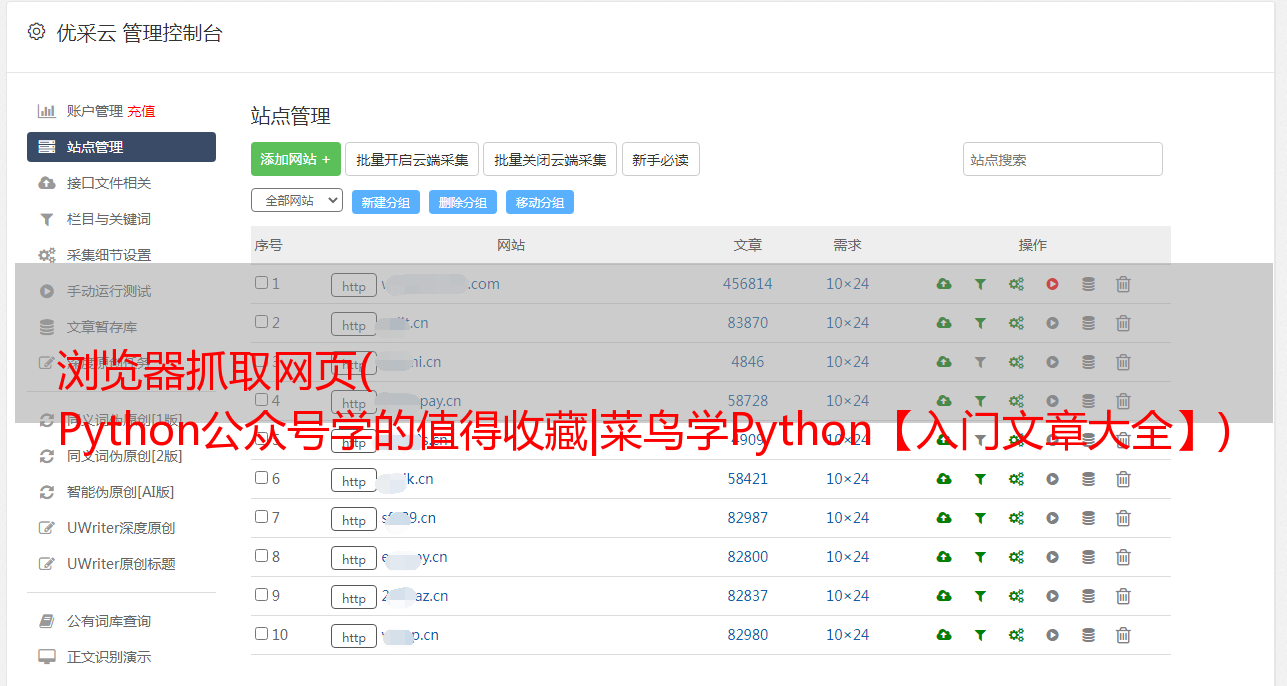The width and height of the screenshot is (1287, 686).
Task: Click the 批量开启云端采集 button
Action: (412, 159)
